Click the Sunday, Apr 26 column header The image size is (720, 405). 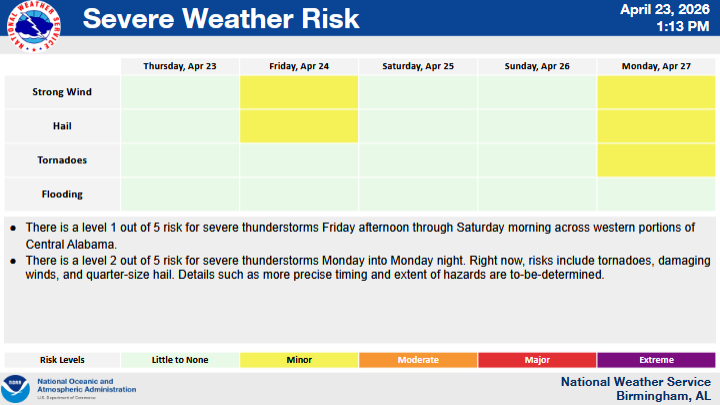[537, 65]
